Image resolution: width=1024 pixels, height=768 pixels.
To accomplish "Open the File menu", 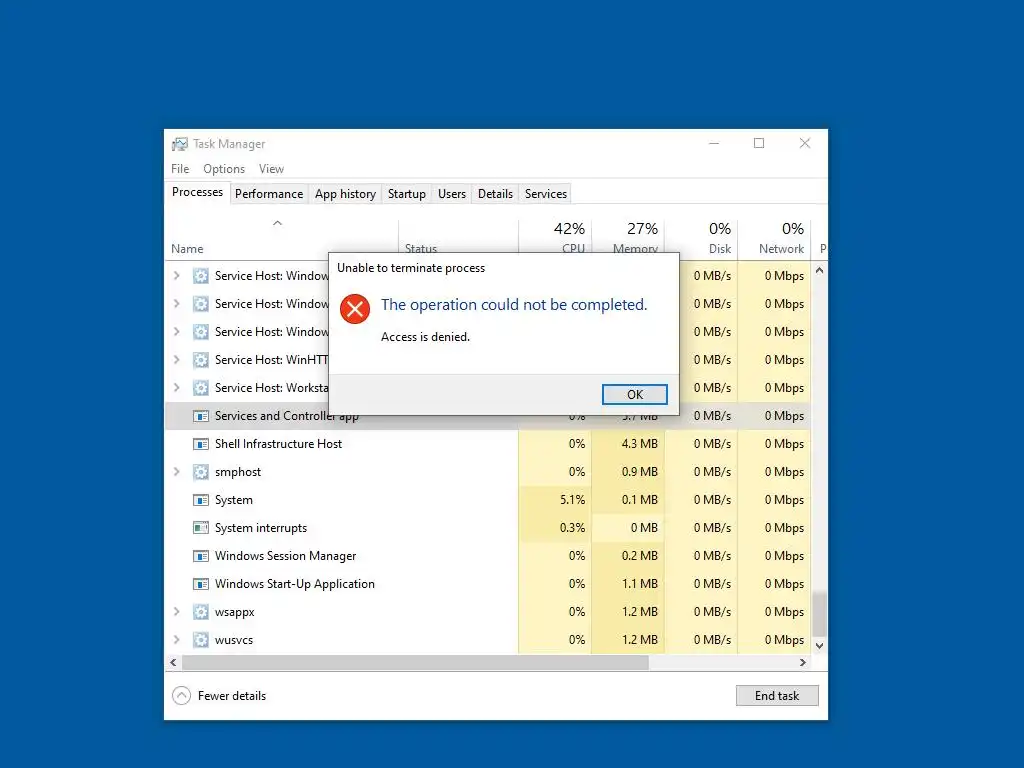I will tap(180, 168).
